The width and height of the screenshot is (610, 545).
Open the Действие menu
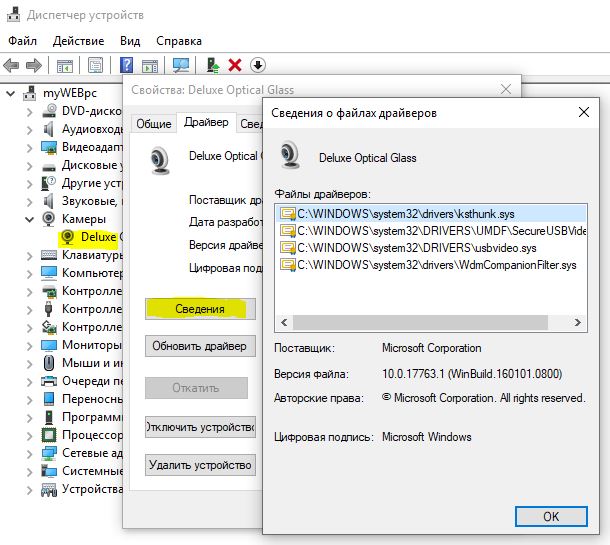click(79, 41)
